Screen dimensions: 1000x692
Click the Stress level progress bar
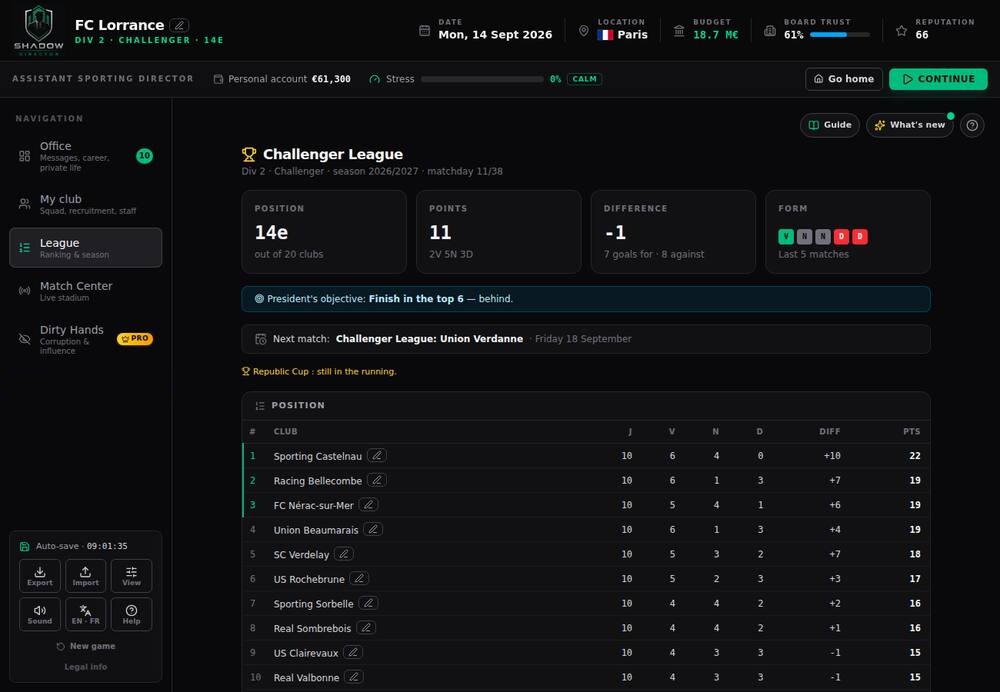tap(482, 79)
